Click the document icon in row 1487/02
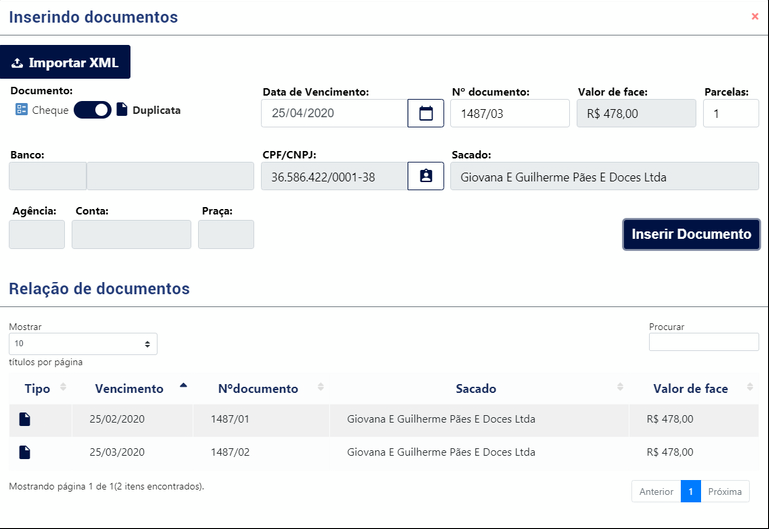The image size is (769, 529). (x=25, y=452)
